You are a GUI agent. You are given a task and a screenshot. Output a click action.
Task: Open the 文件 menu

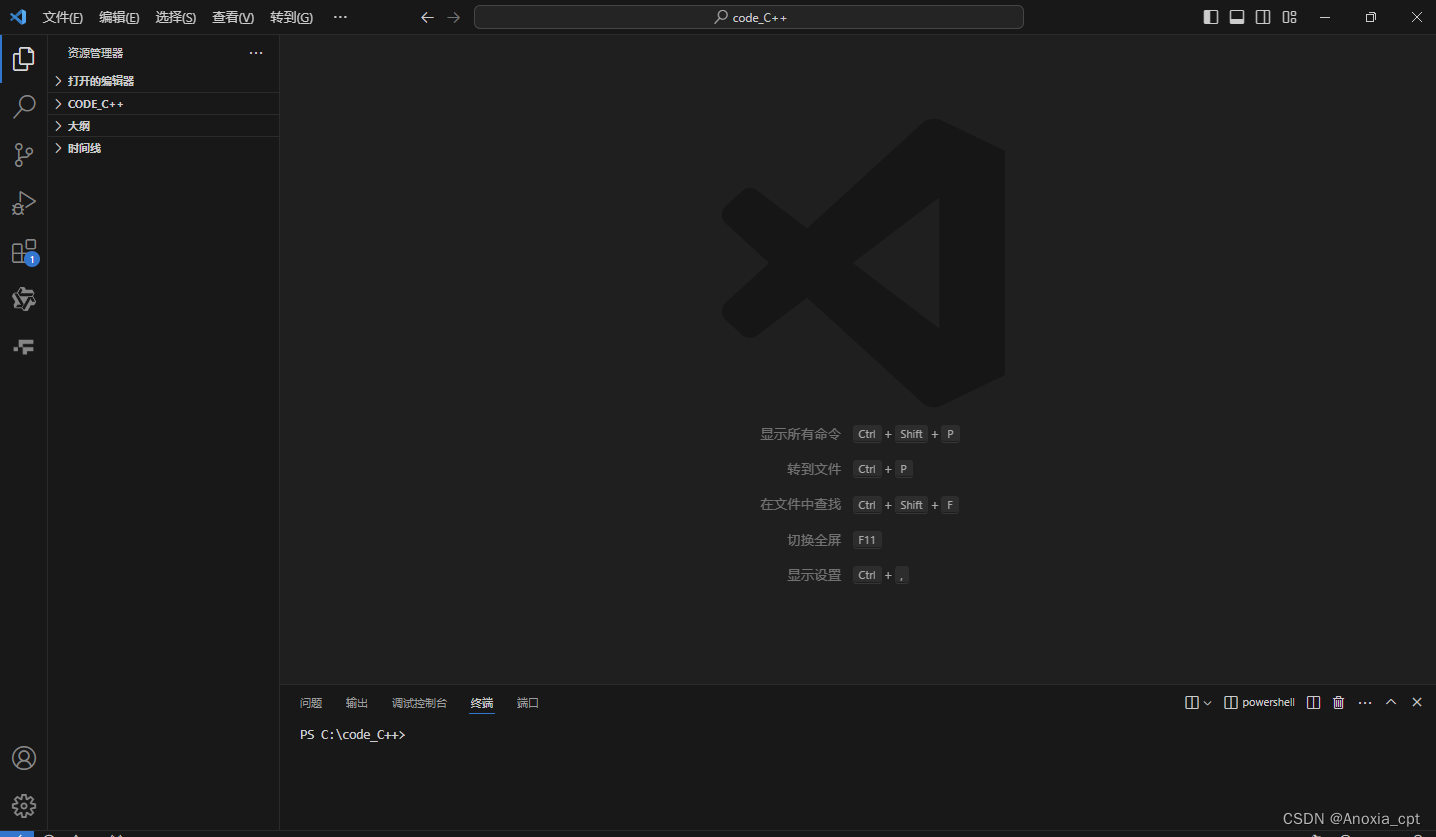click(62, 17)
